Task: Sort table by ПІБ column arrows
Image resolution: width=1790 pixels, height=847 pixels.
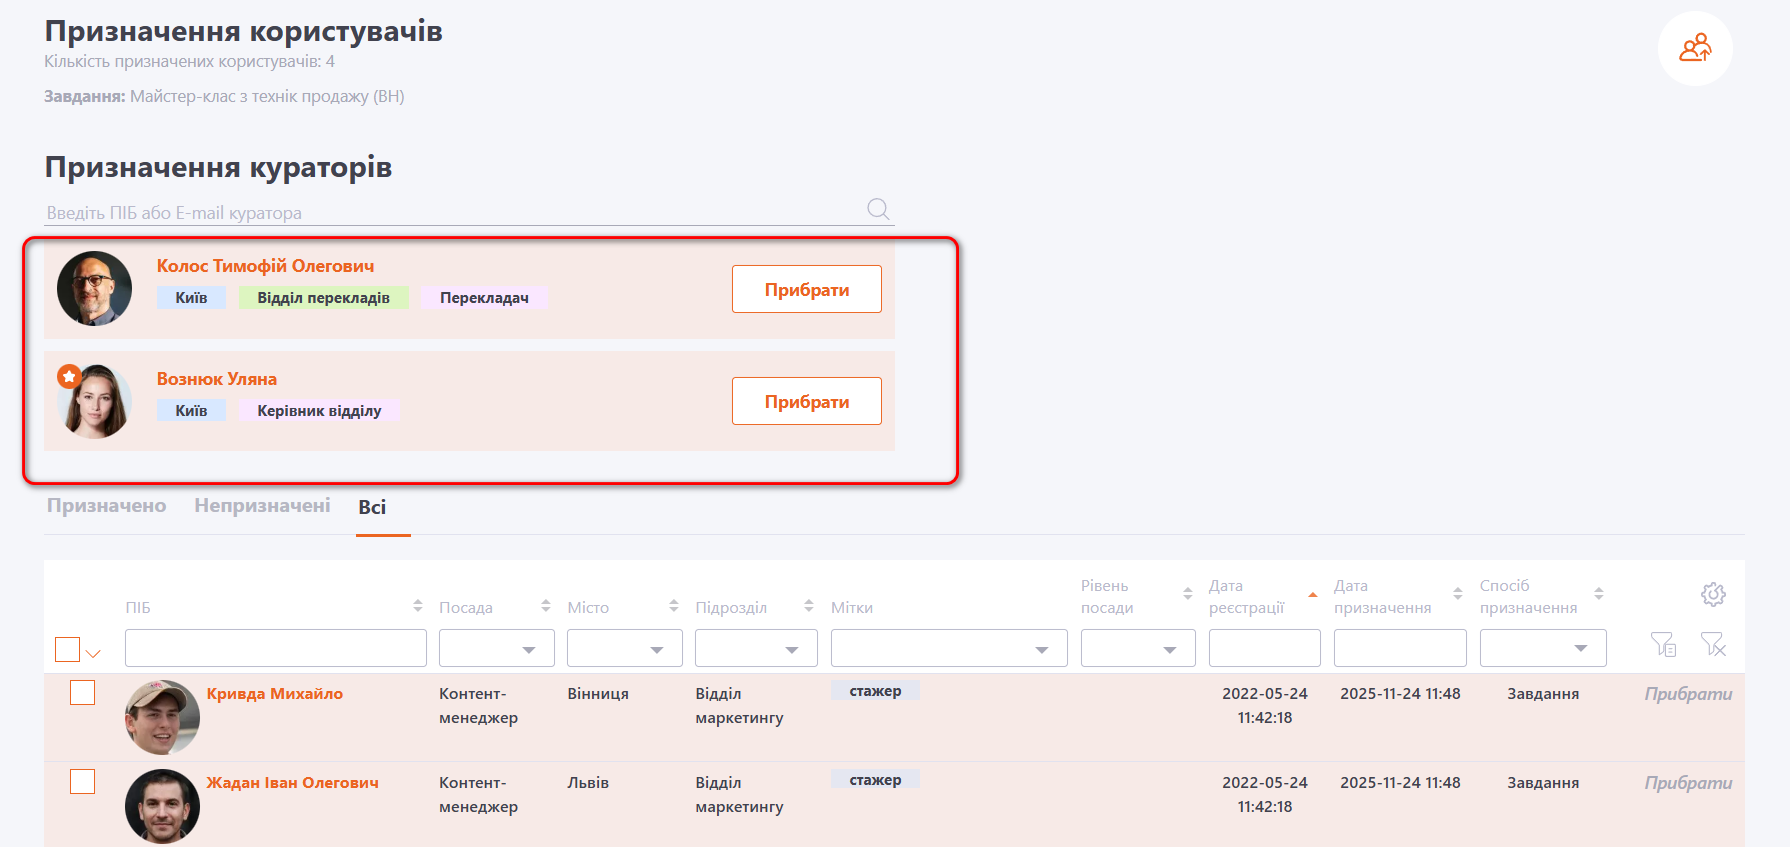Action: (x=417, y=606)
